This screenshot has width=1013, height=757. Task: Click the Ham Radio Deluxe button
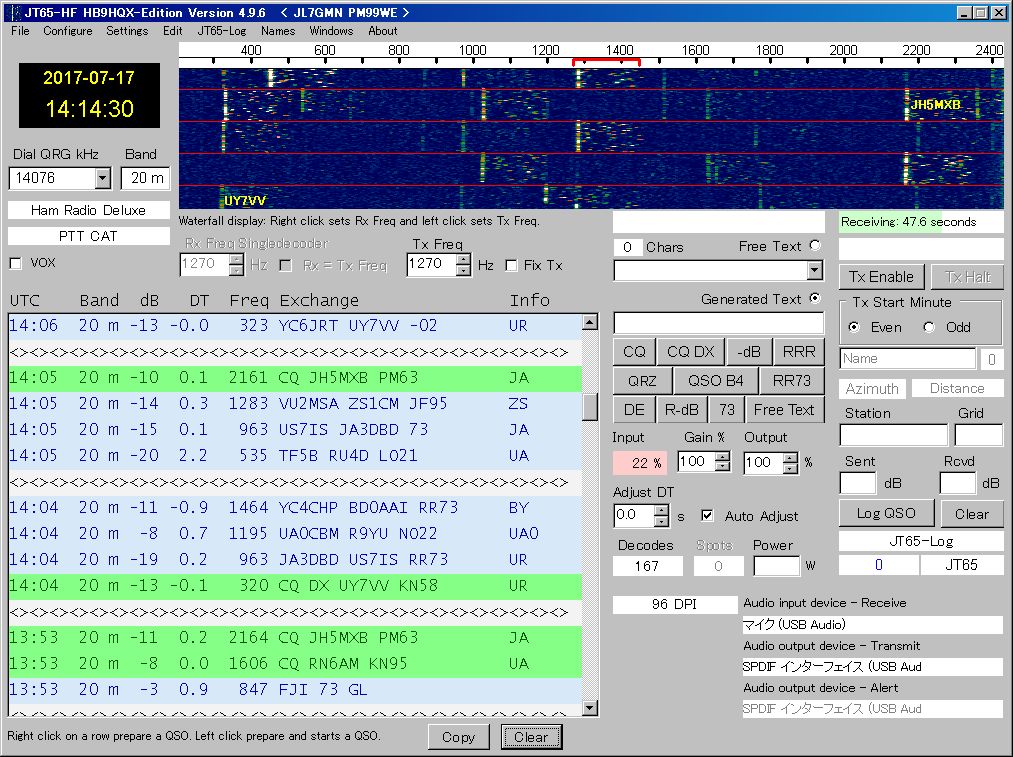(x=89, y=210)
